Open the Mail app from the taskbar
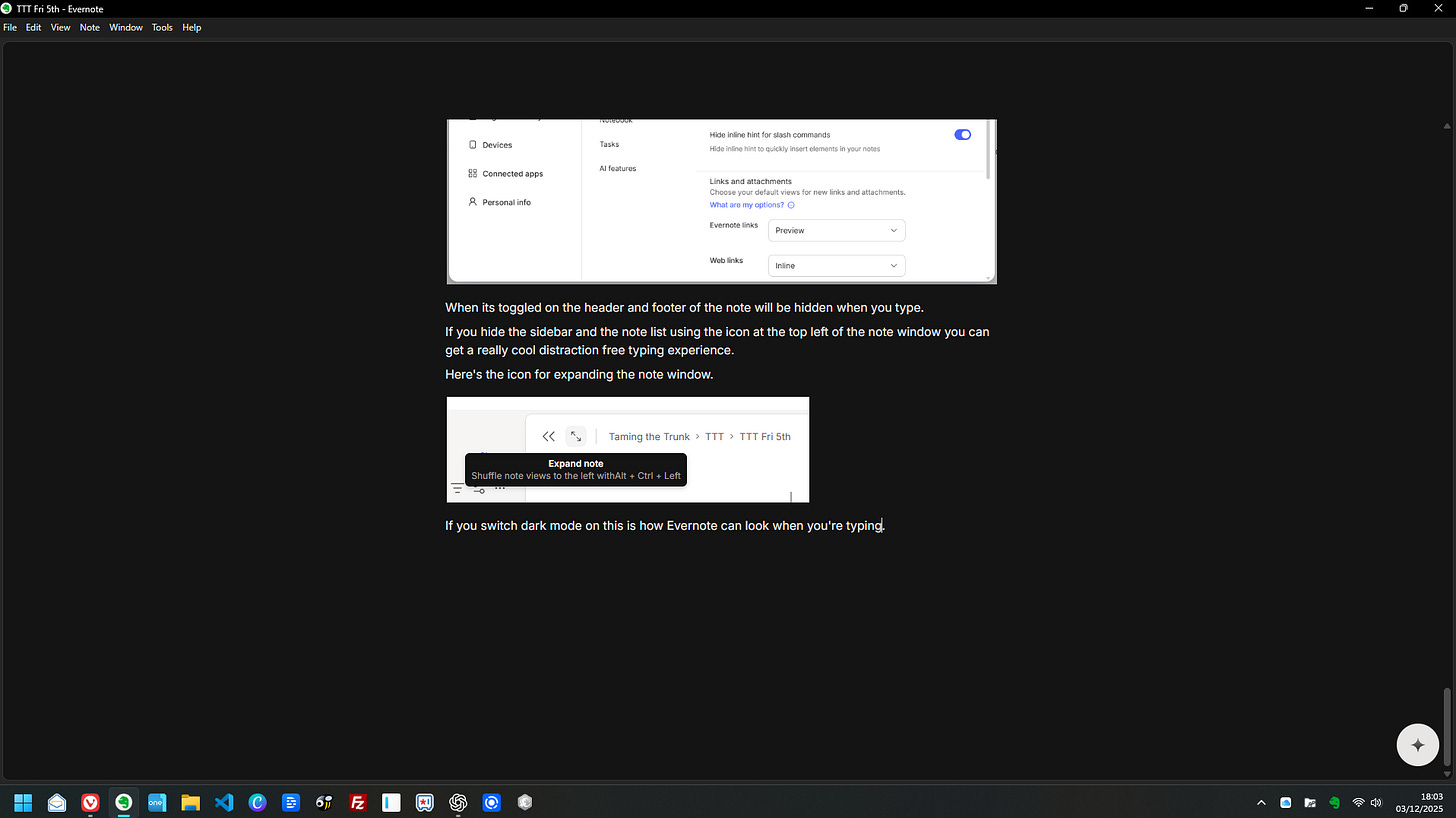This screenshot has height=818, width=1456. pyautogui.click(x=57, y=802)
